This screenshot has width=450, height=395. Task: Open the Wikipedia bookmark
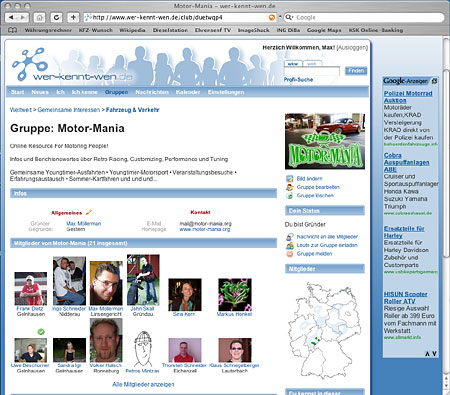[x=132, y=30]
